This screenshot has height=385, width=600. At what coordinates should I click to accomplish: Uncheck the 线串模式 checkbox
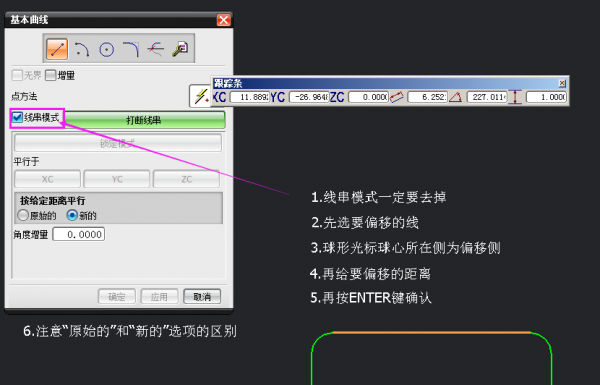(17, 117)
